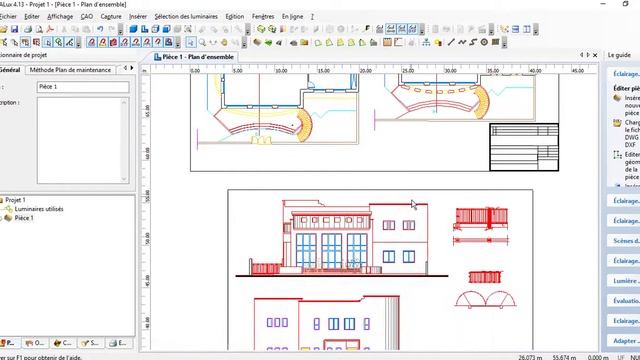
Task: Undo the last action with the blue arrow
Action: coord(100,29)
